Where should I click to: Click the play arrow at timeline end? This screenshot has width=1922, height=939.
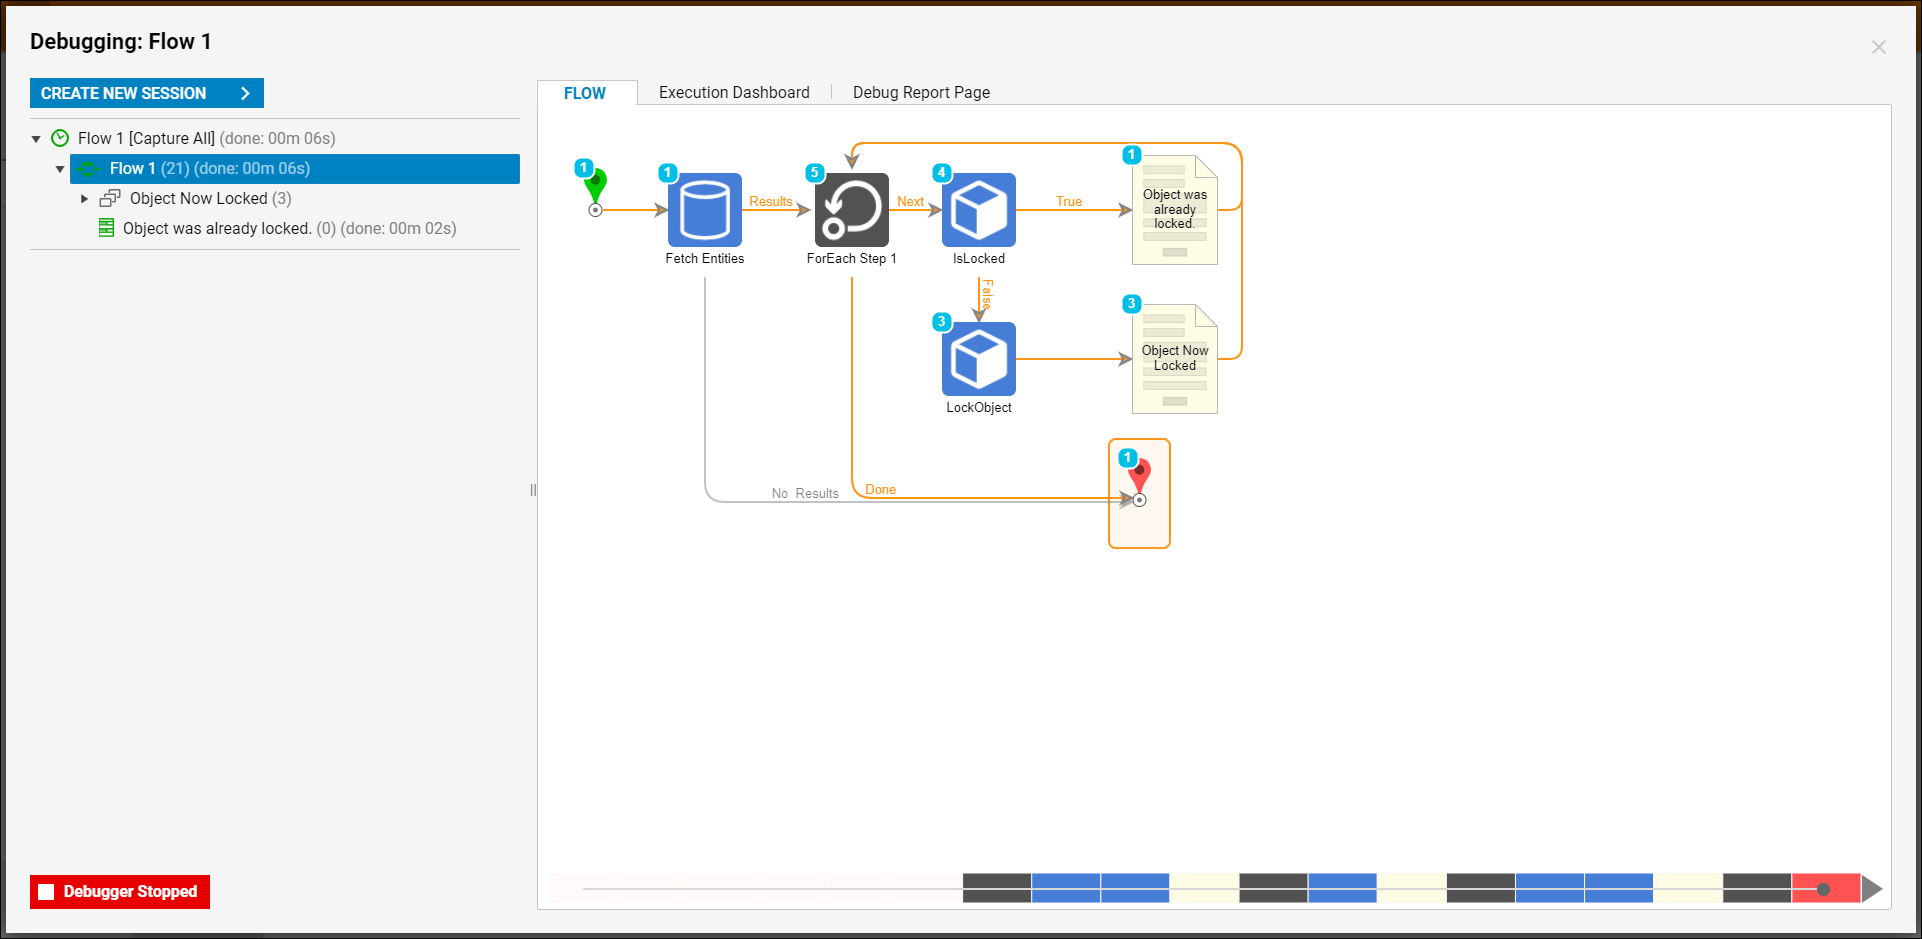click(1872, 888)
